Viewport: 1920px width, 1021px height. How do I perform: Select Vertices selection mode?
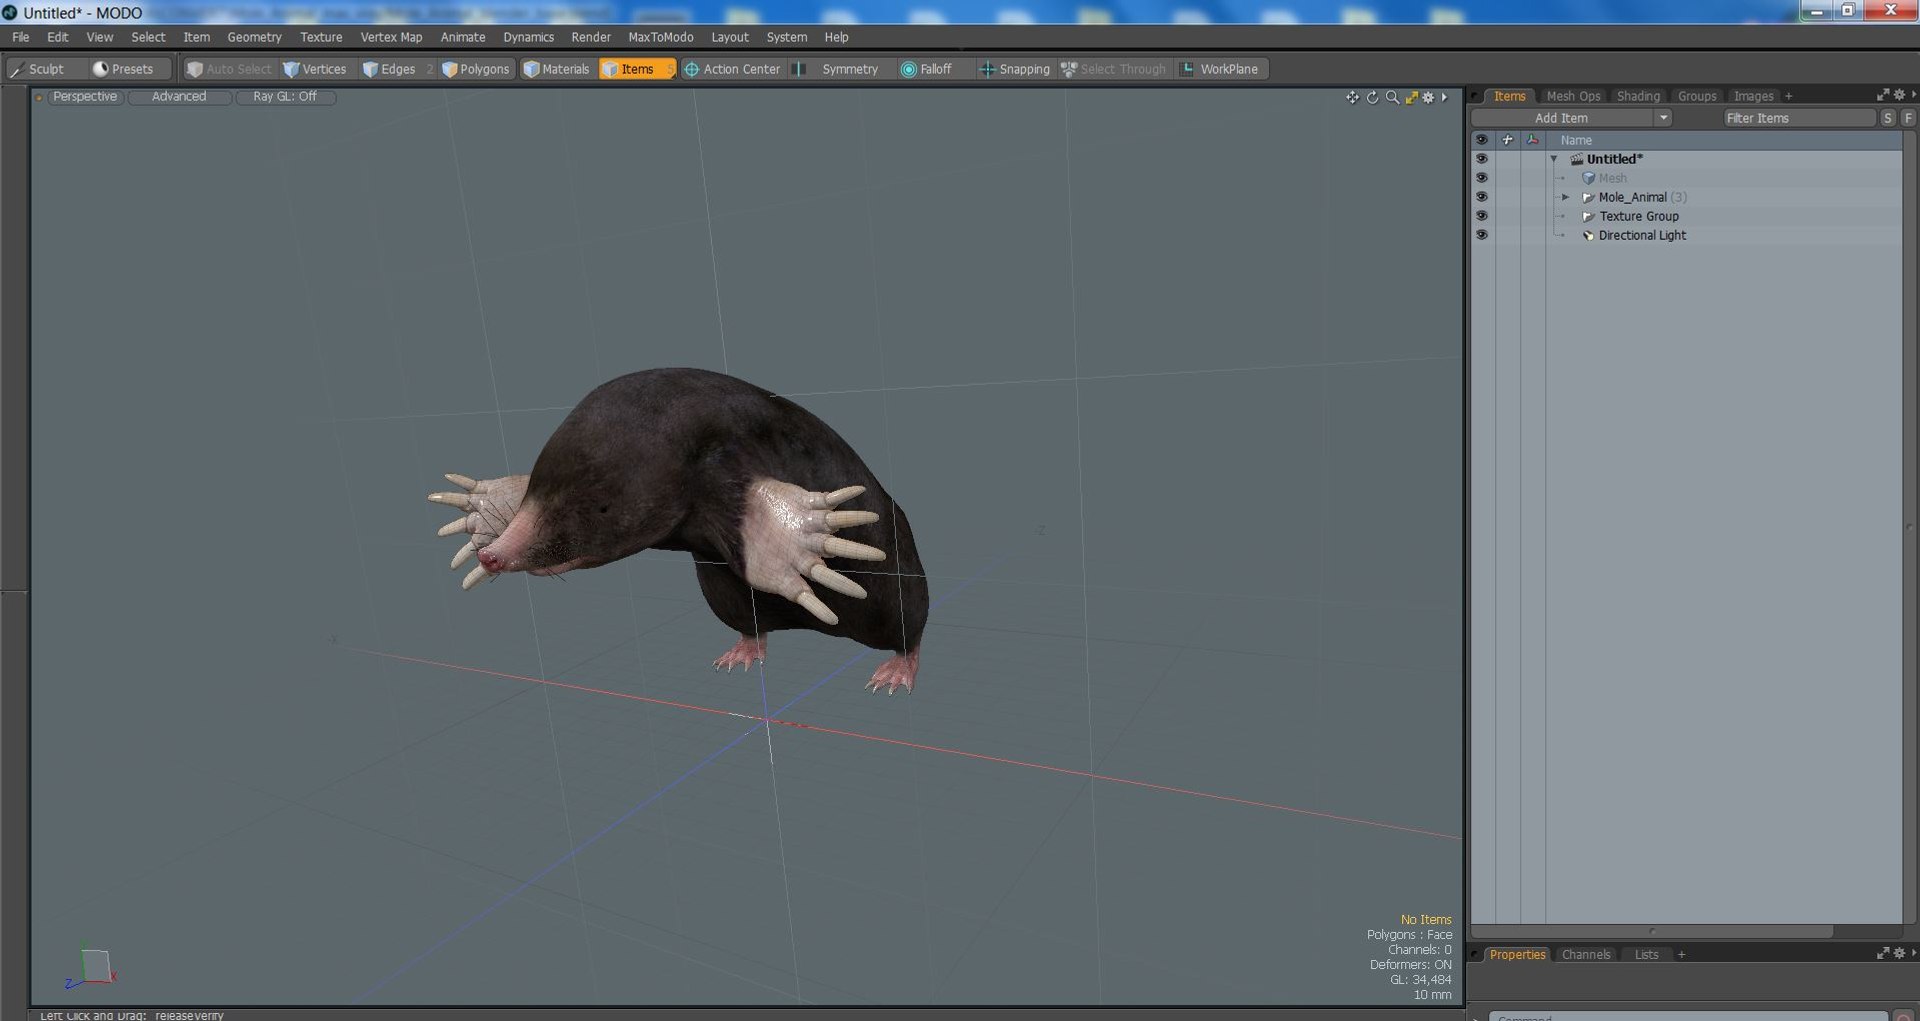[315, 69]
